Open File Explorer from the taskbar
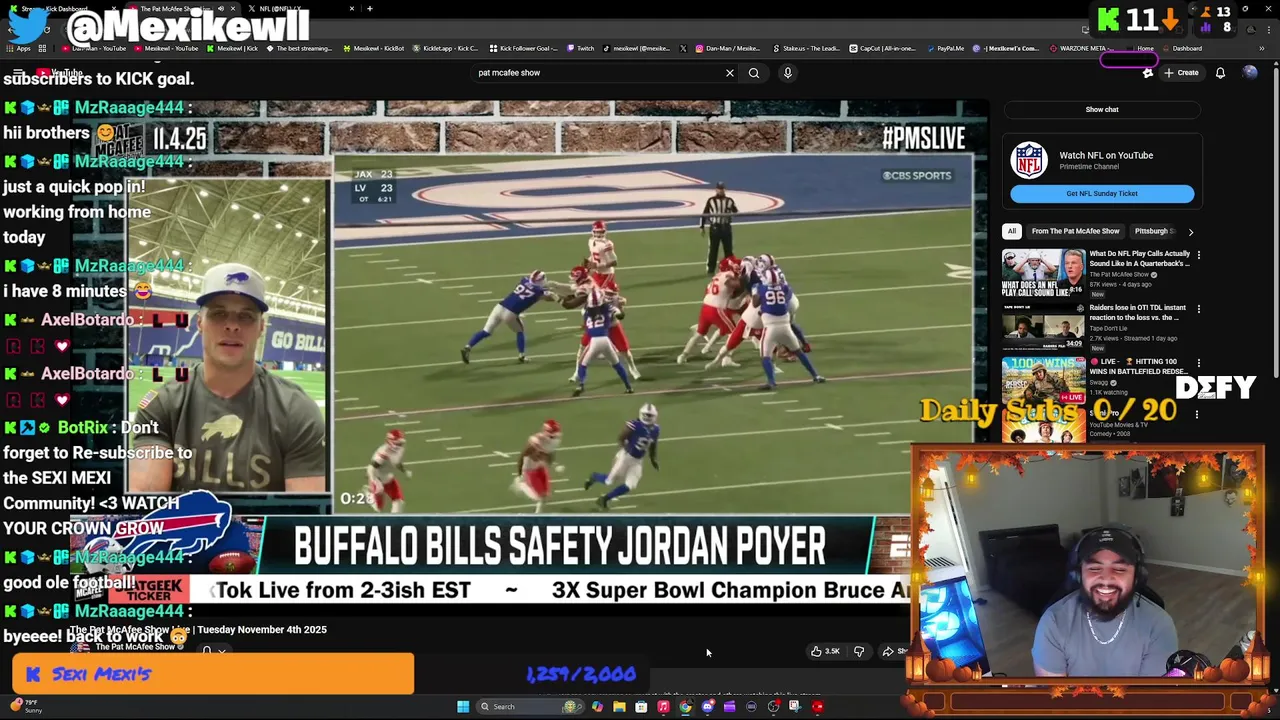 coord(619,707)
